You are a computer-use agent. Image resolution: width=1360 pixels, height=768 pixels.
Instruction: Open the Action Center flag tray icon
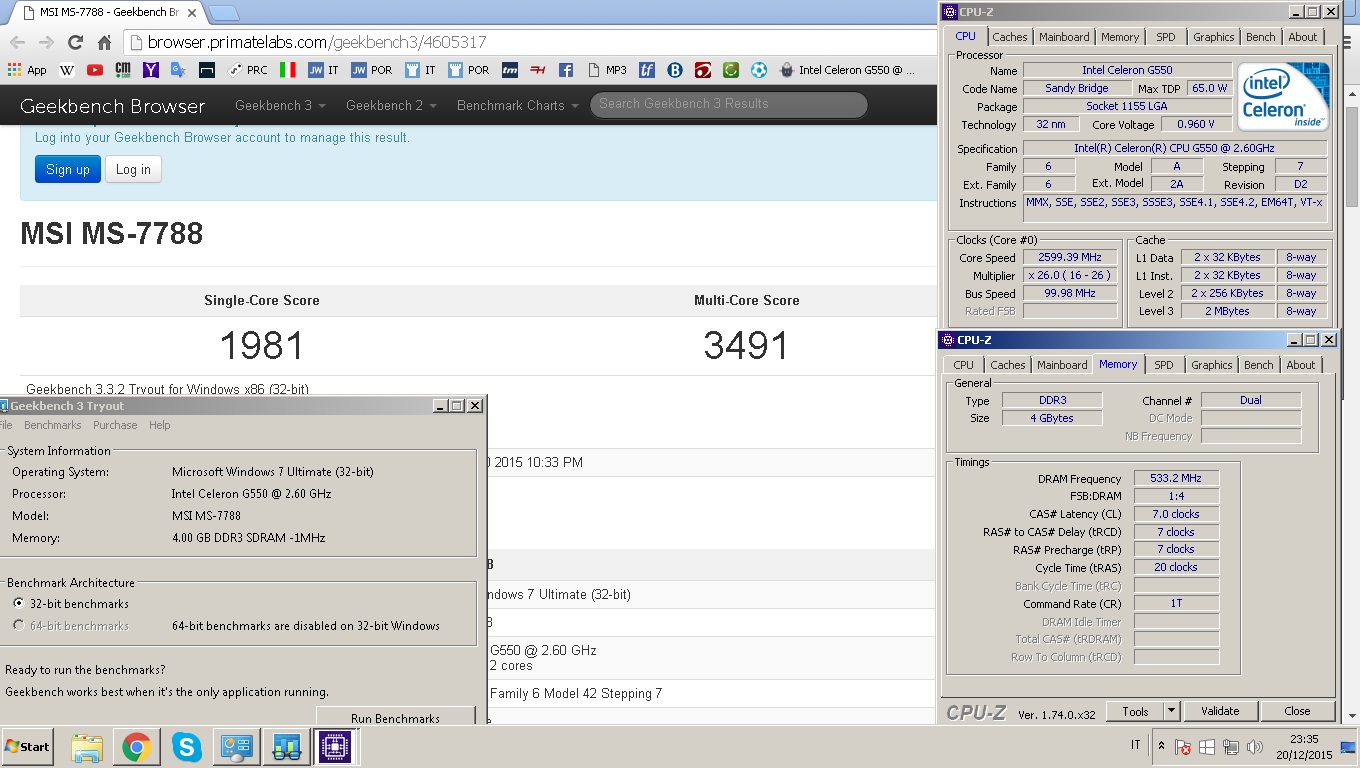(x=1184, y=747)
